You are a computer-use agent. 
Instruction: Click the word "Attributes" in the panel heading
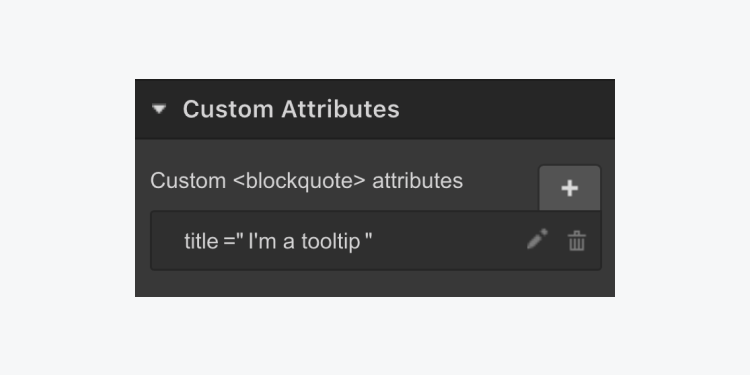340,109
